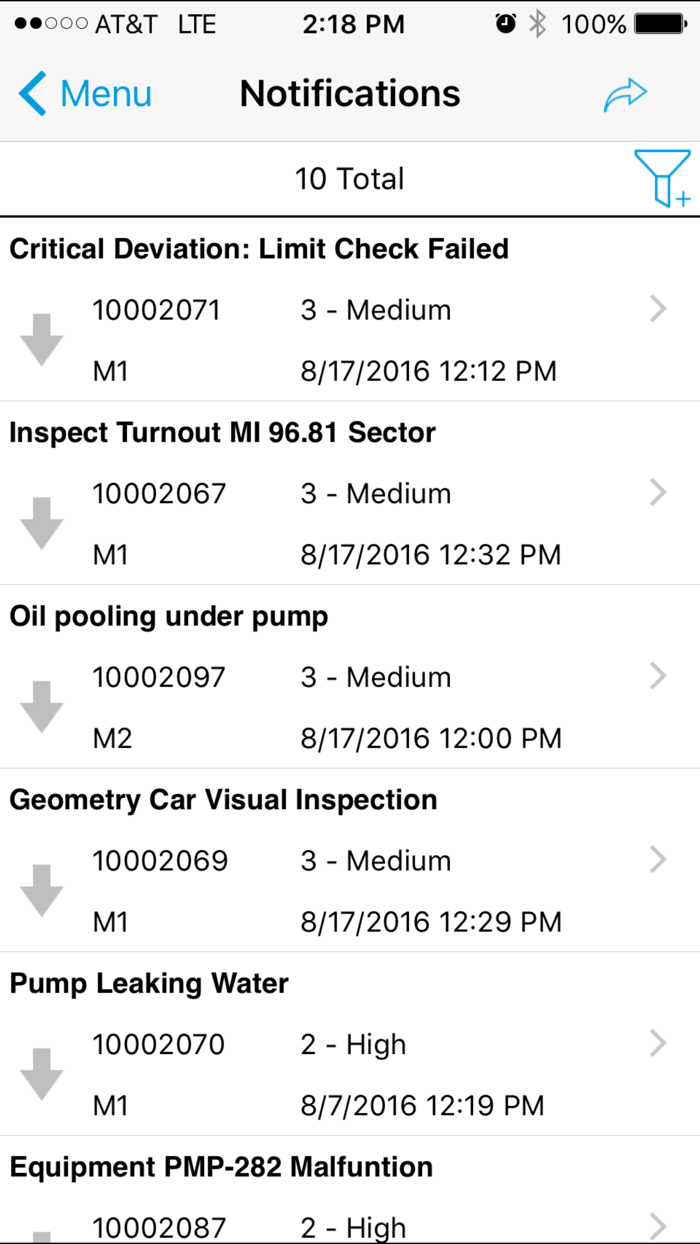Add a filter using the funnel-plus icon
The height and width of the screenshot is (1244, 700).
(663, 178)
